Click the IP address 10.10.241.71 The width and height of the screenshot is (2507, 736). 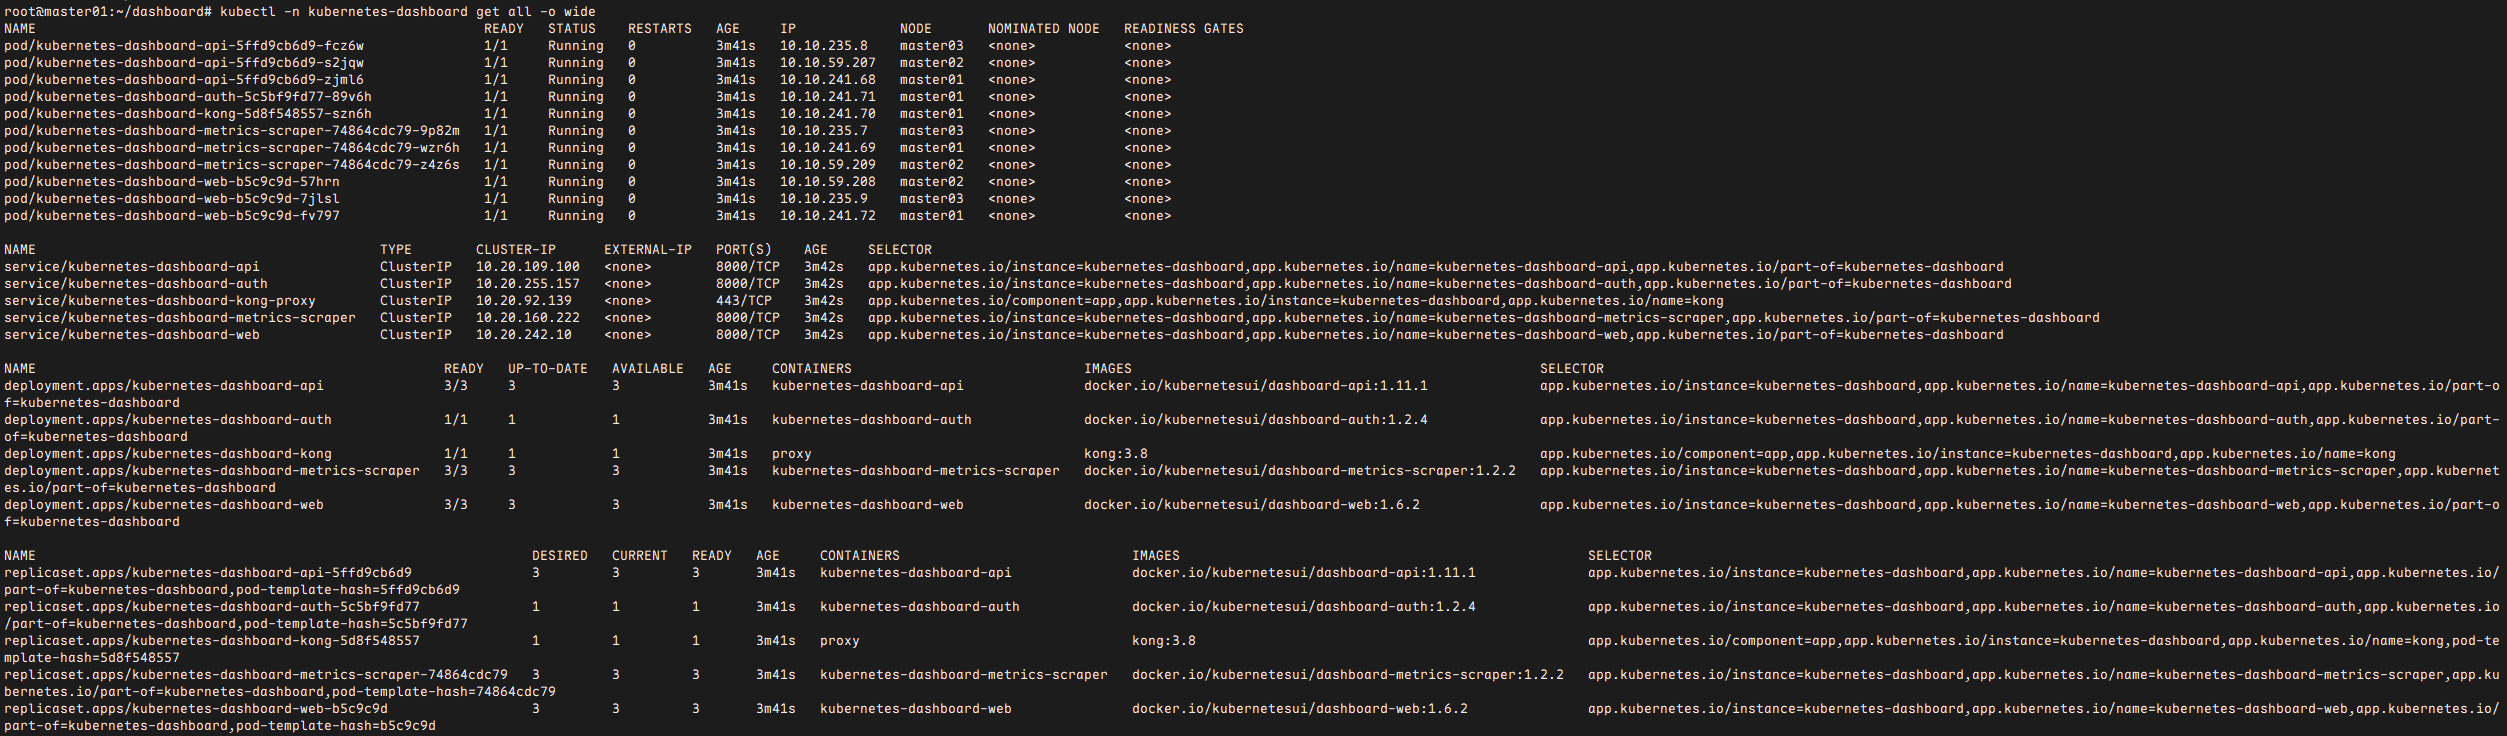(x=828, y=97)
